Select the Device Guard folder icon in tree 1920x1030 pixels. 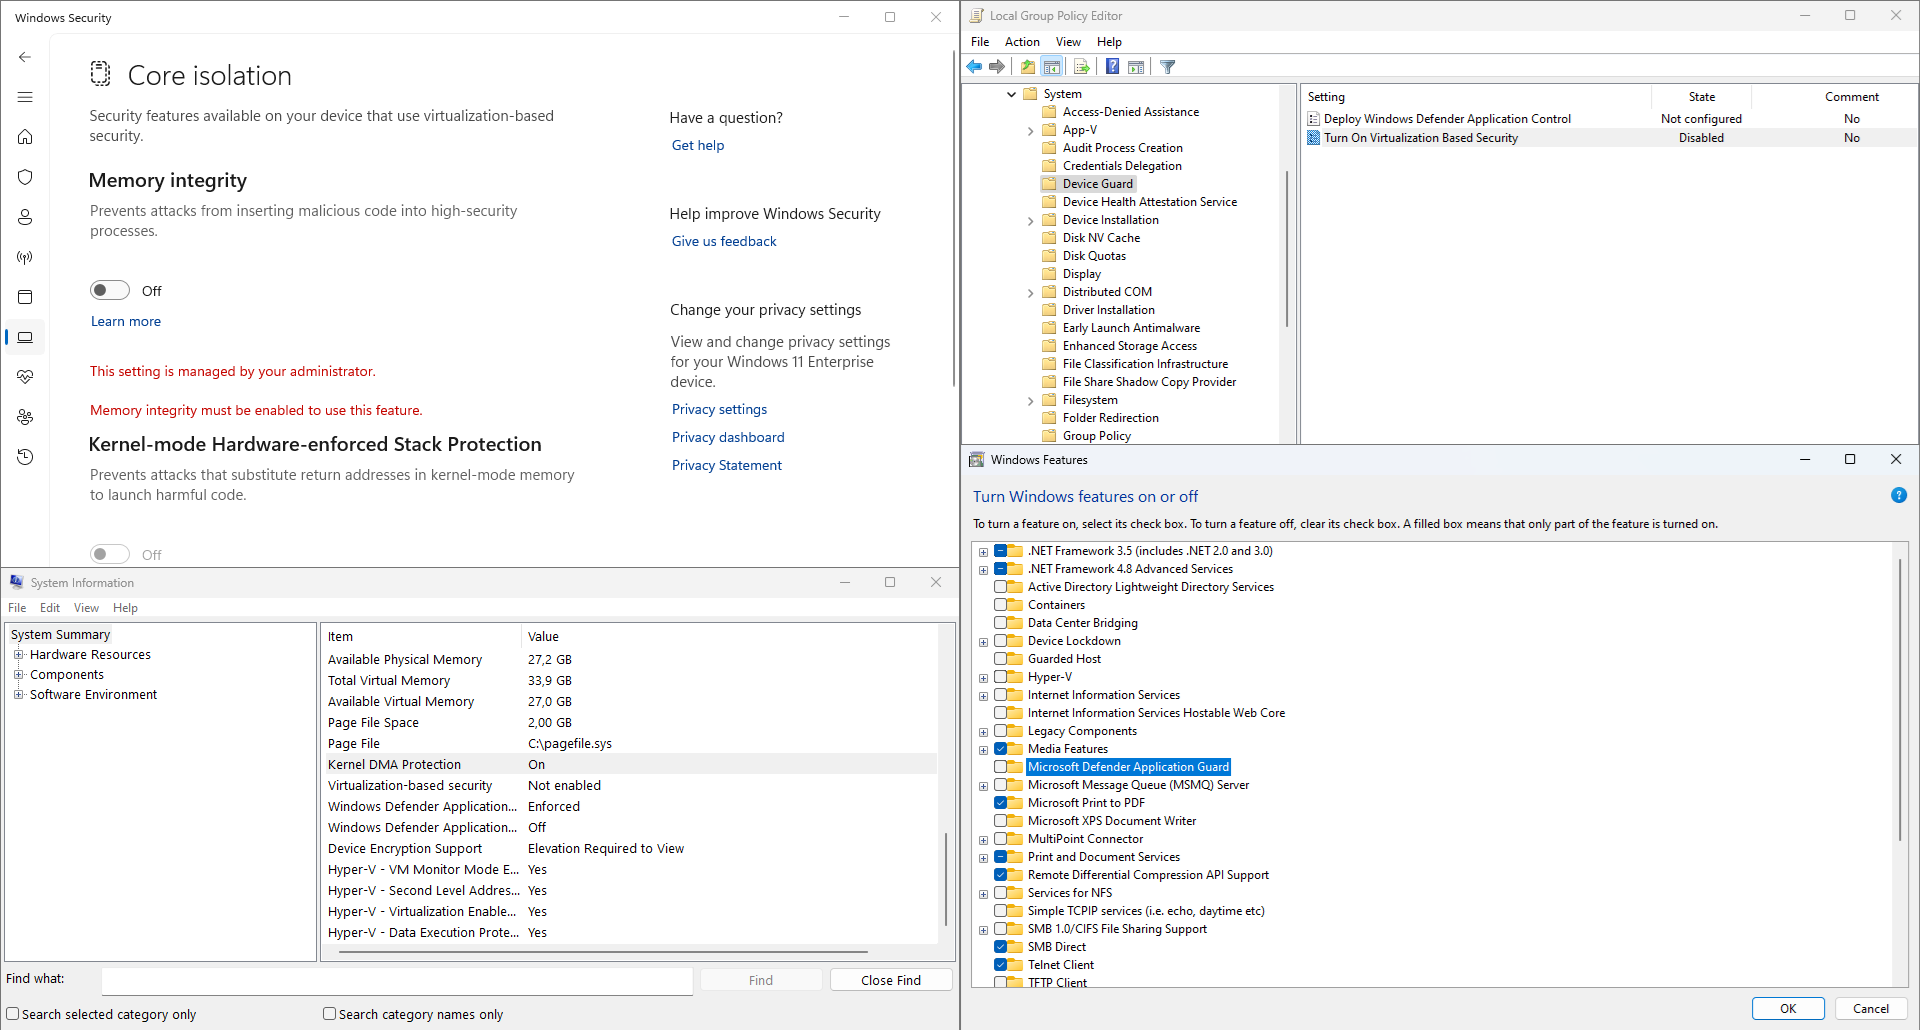[1049, 184]
